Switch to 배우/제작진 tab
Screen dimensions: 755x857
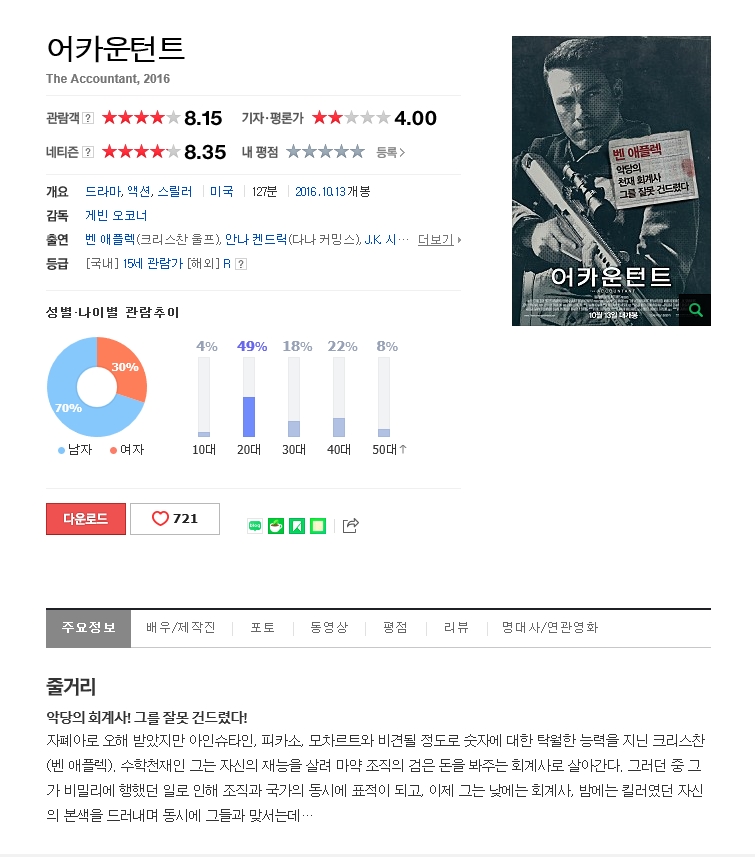pos(181,627)
